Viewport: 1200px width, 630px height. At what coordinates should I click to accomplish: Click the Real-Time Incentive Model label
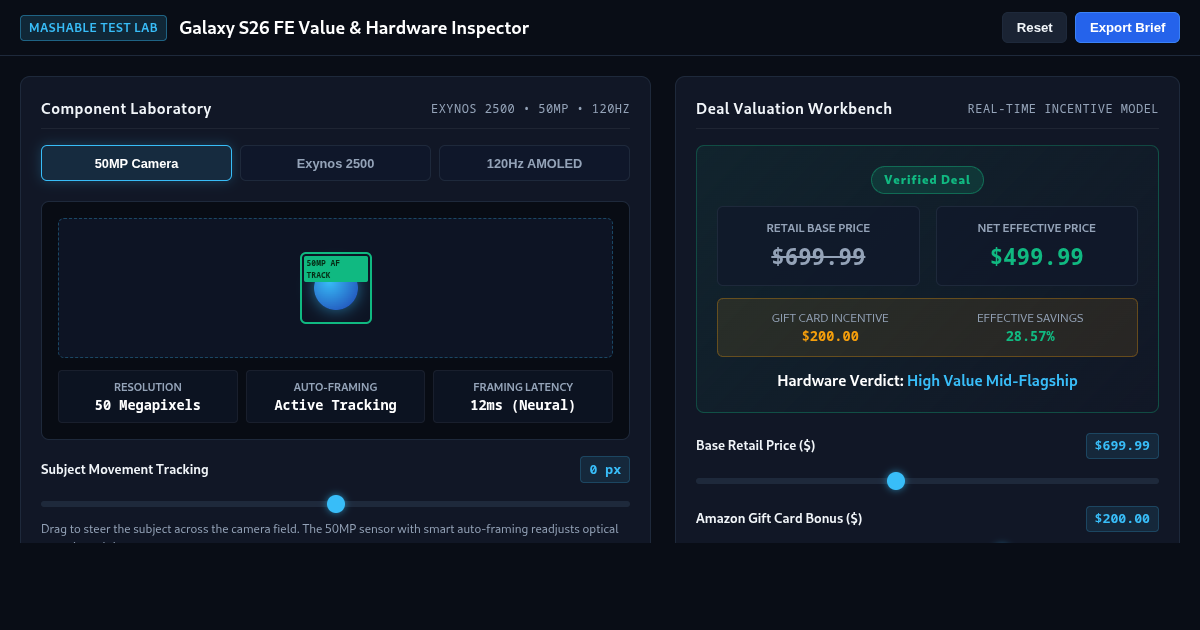coord(1063,109)
